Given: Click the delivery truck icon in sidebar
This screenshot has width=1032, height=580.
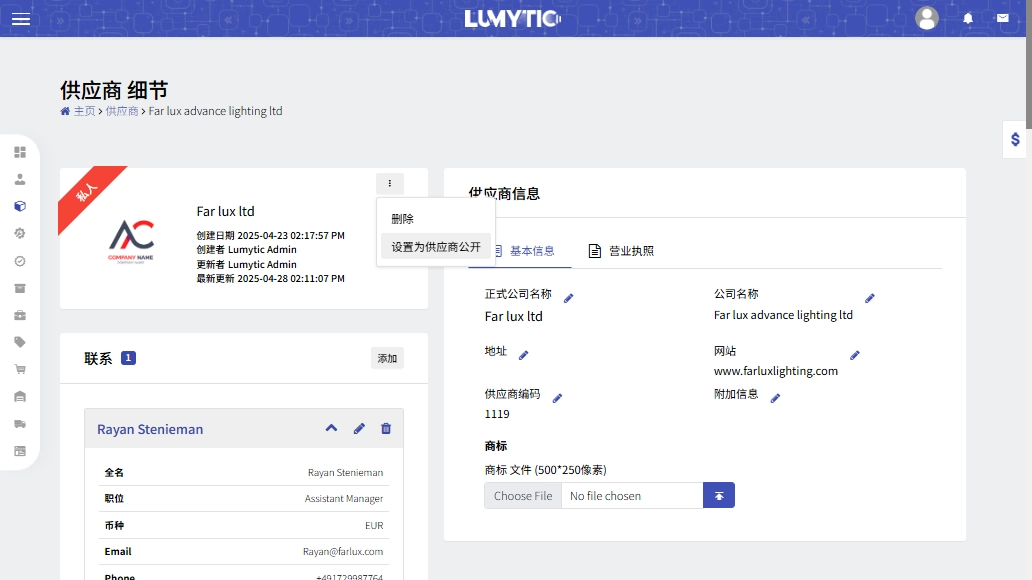Looking at the screenshot, I should coord(22,423).
